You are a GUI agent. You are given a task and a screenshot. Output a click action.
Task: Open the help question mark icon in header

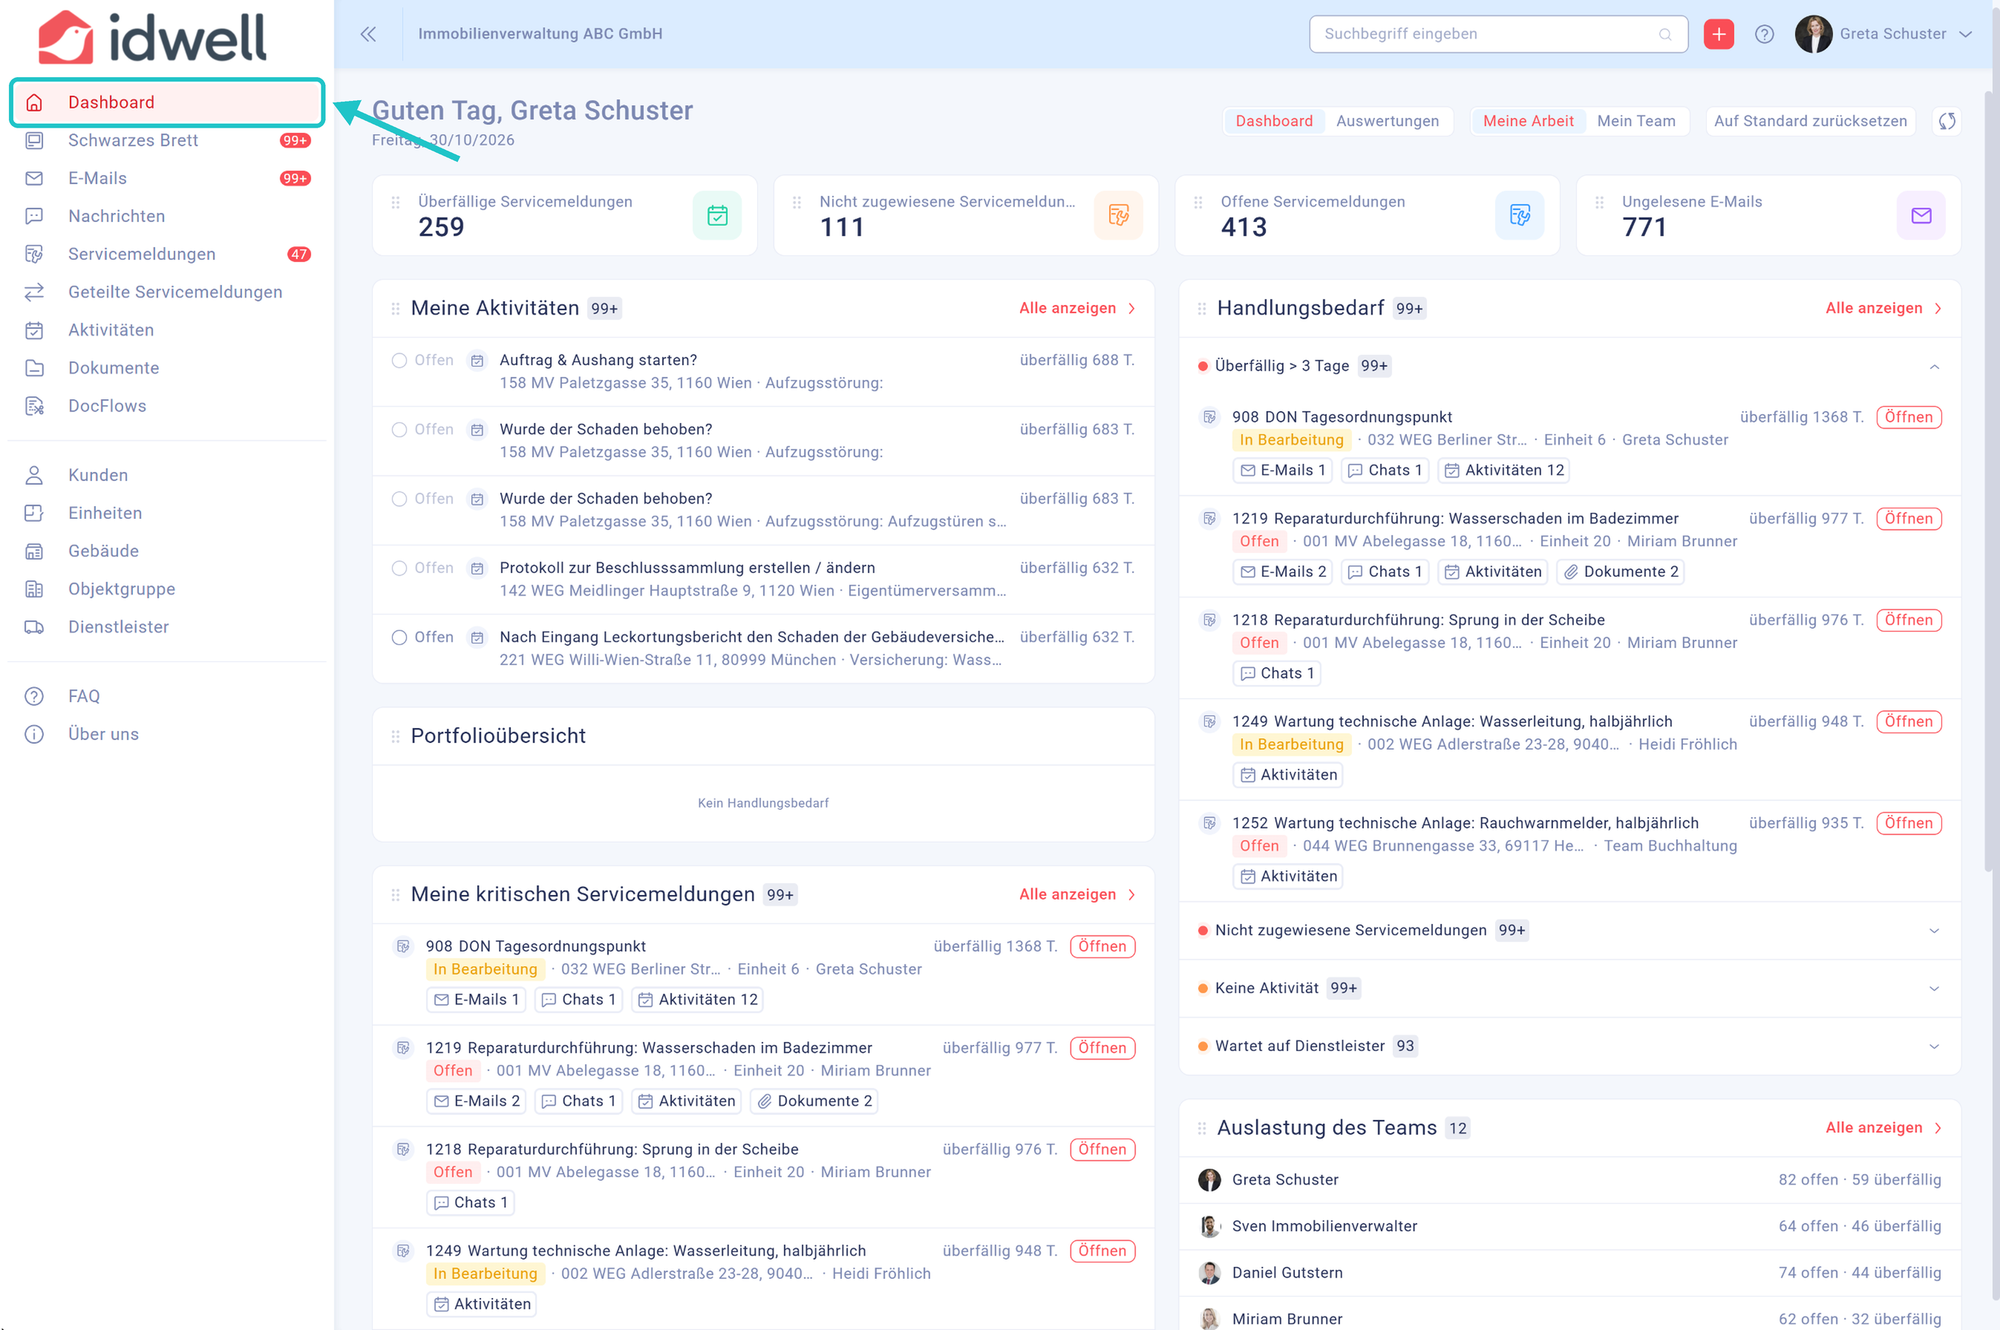click(x=1764, y=34)
